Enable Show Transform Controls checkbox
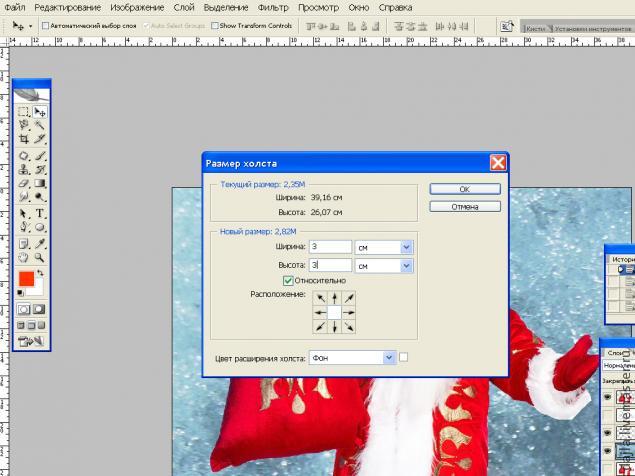 point(214,25)
